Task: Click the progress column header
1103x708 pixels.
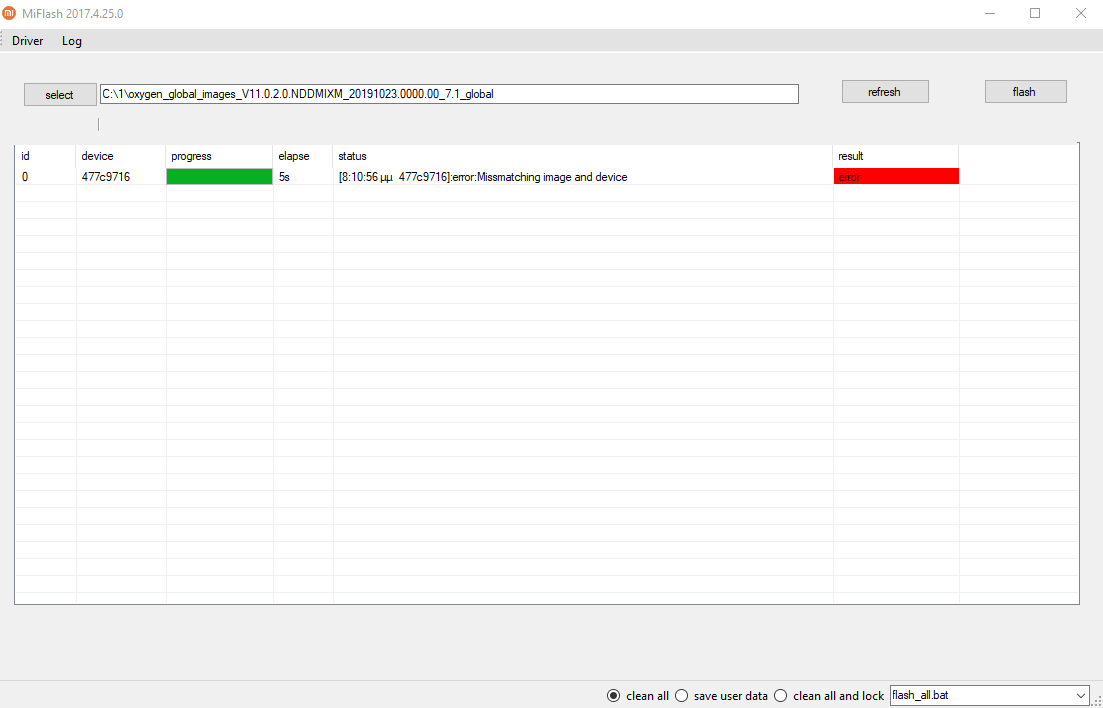Action: click(219, 156)
